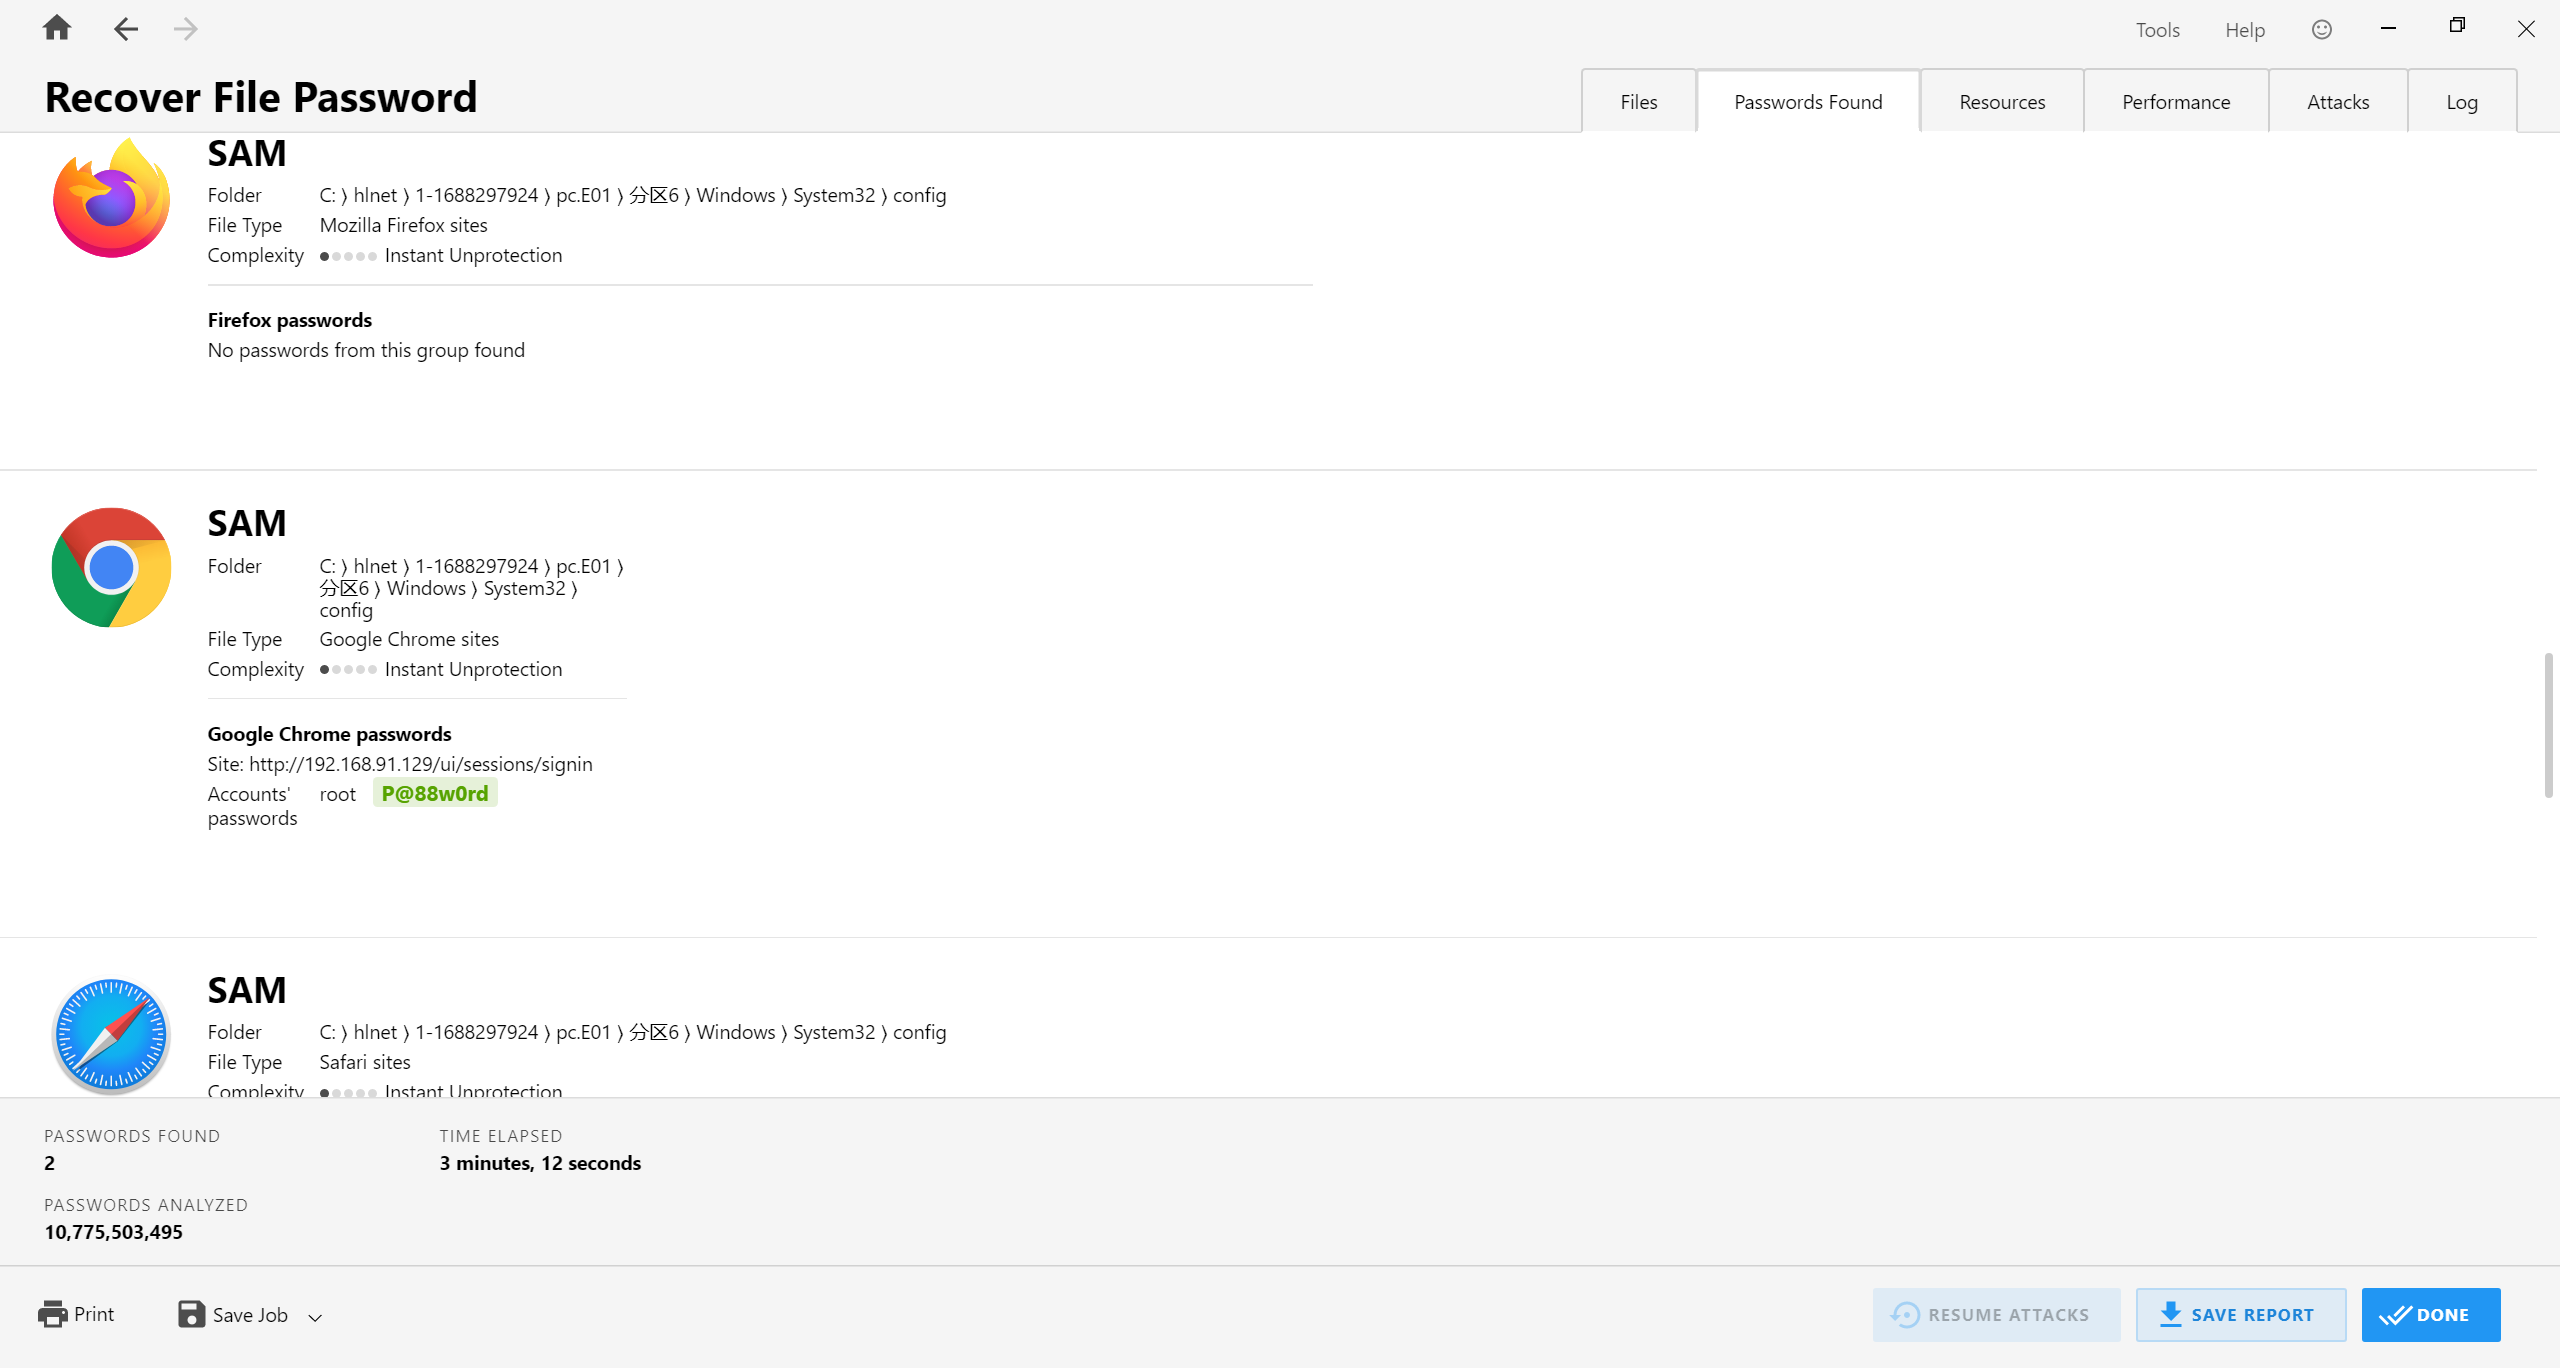Click the Save Job disk icon
2560x1368 pixels.
191,1314
